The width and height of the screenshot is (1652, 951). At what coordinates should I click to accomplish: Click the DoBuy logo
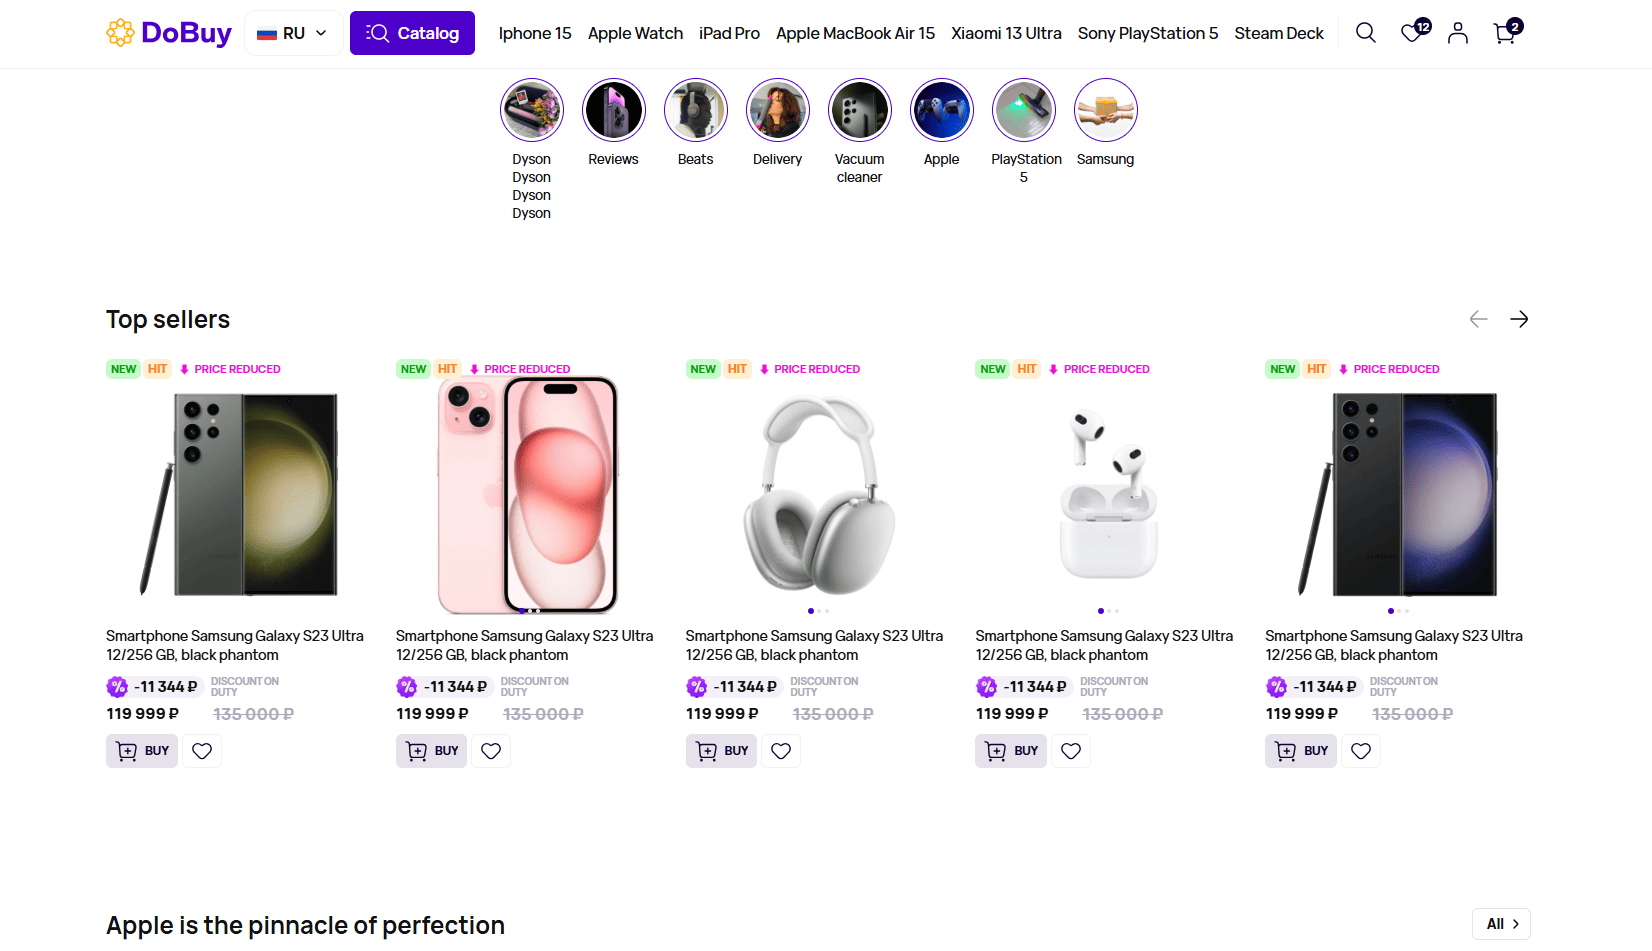coord(169,33)
